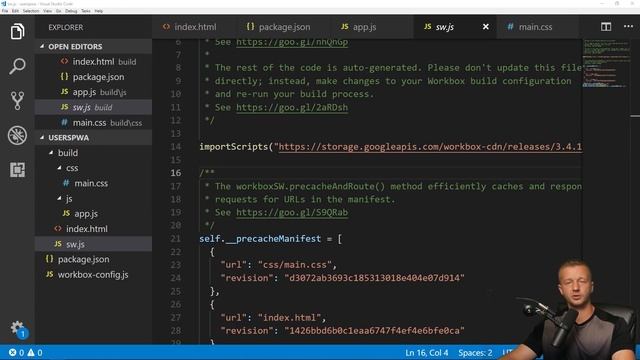Open the Source Control view
The image size is (640, 360).
(x=17, y=100)
